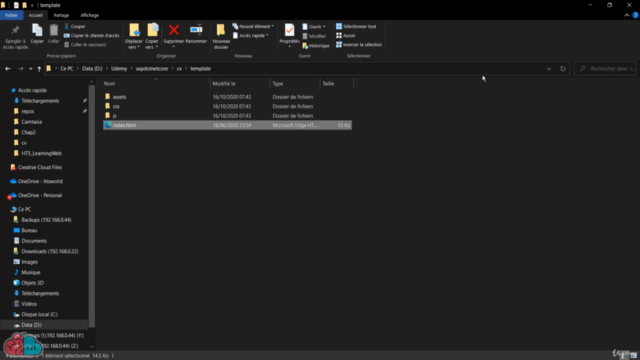Open Creative Cloud Files
640x360 pixels.
[x=40, y=167]
